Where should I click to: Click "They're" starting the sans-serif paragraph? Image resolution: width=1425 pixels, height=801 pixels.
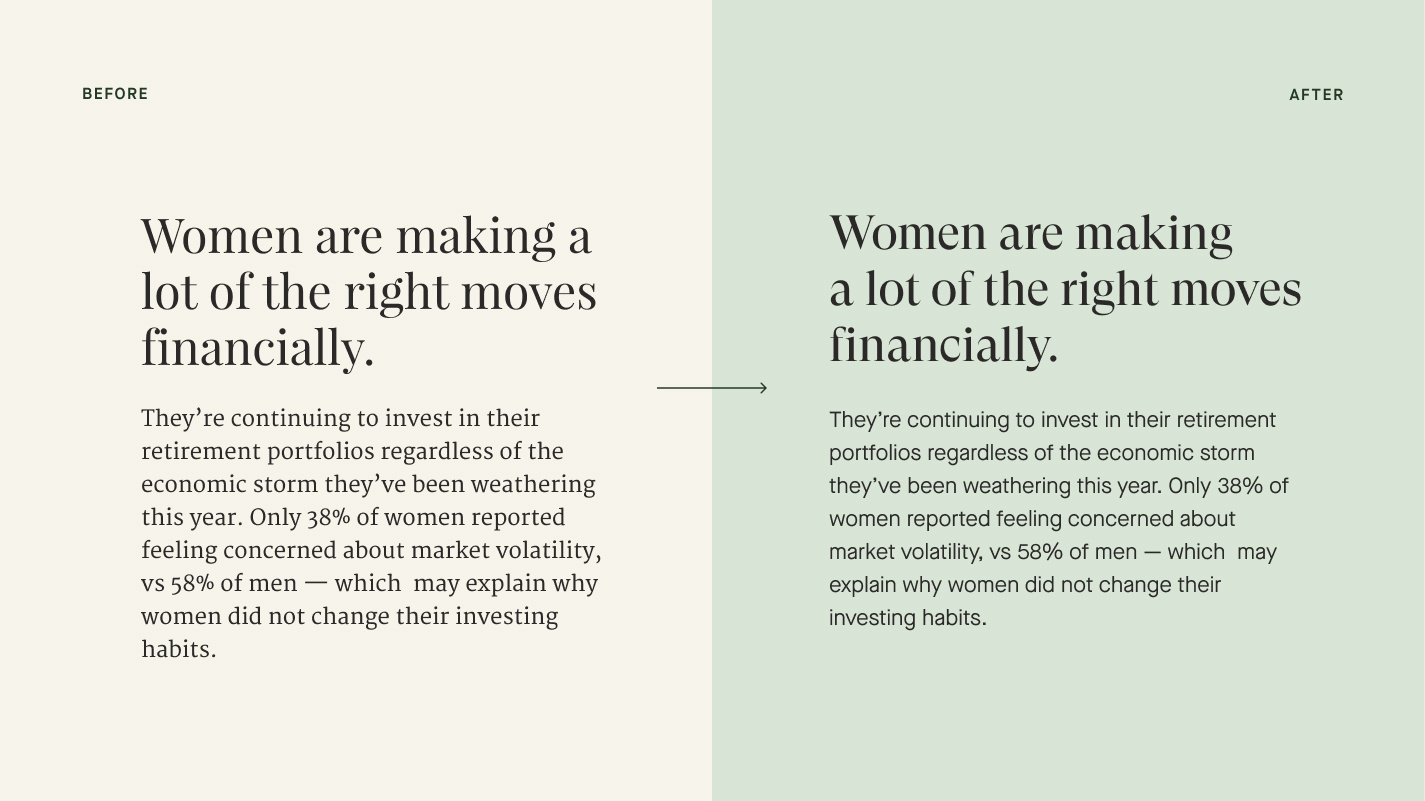click(865, 420)
